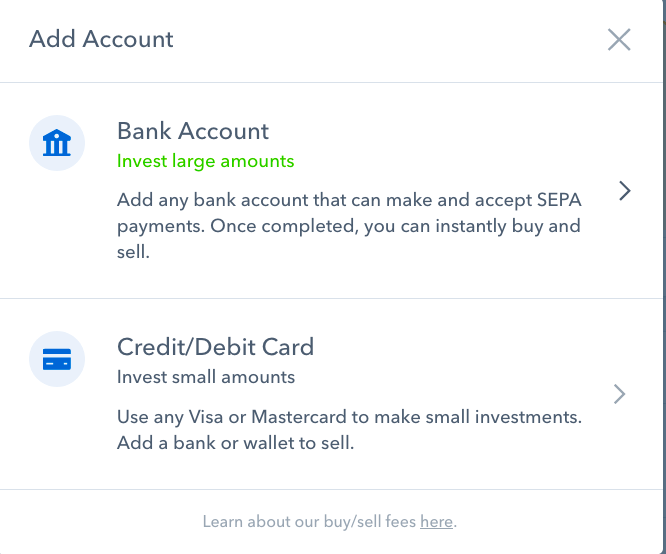
Task: Click the credit card icon
Action: (57, 359)
